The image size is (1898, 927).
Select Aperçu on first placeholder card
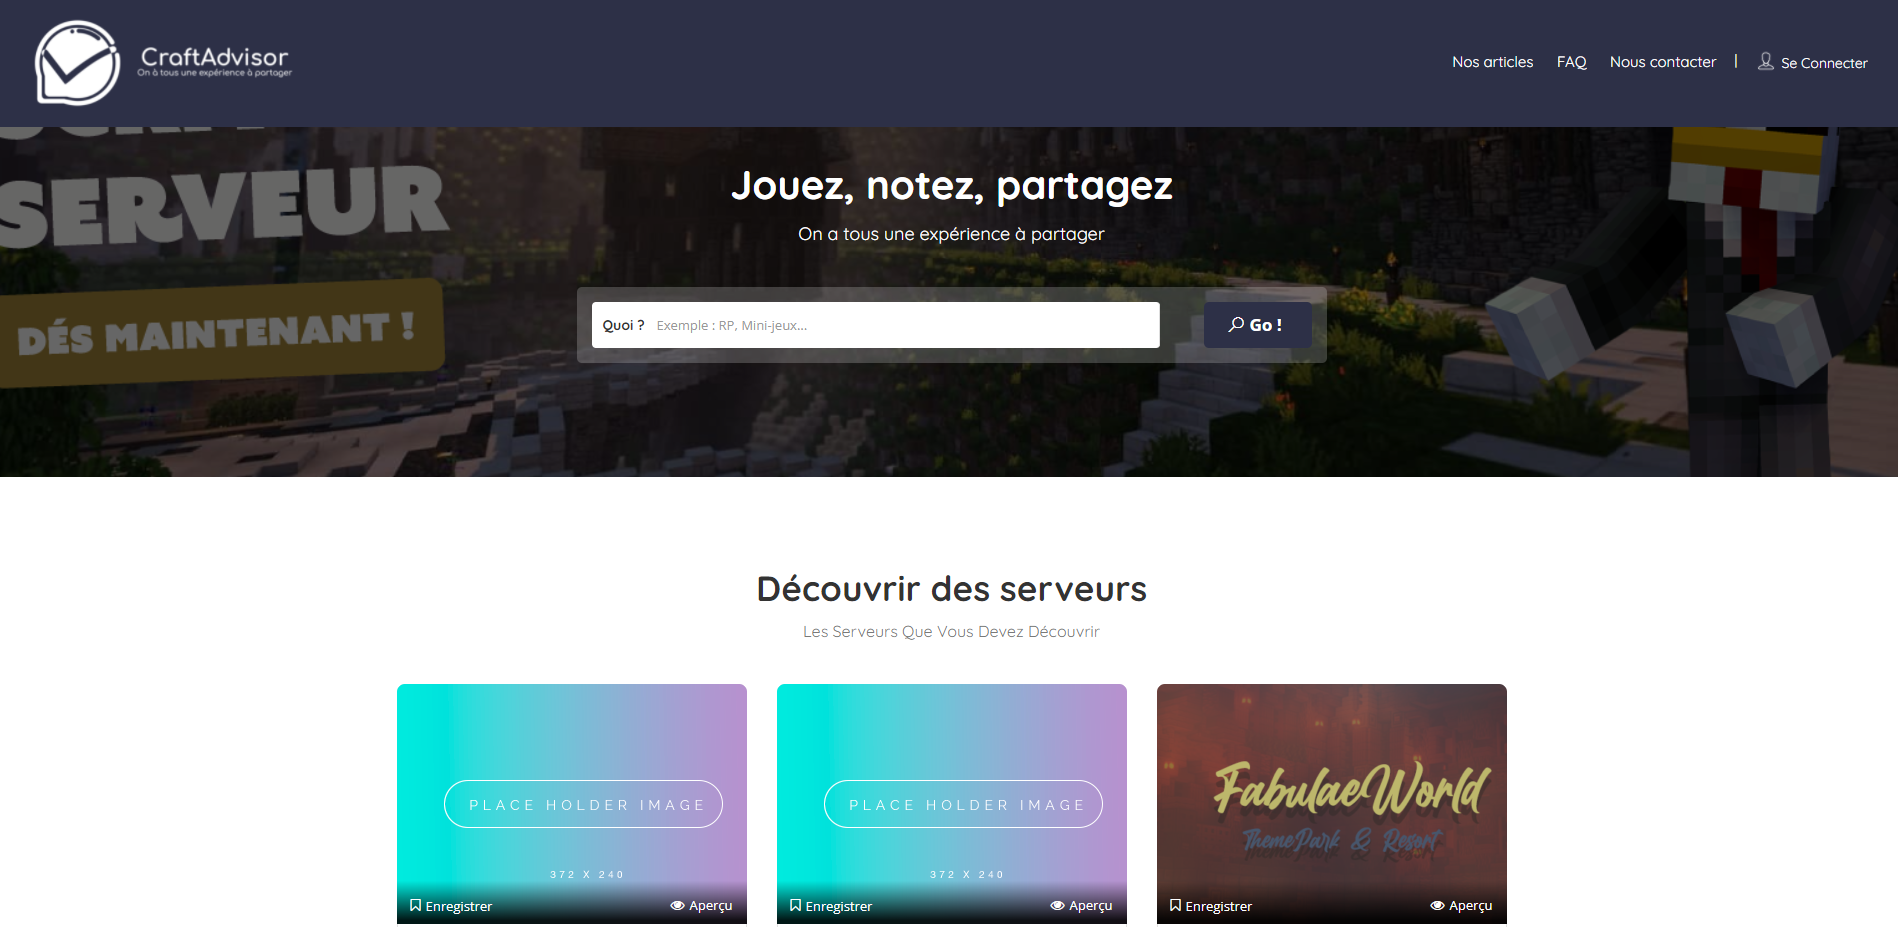pos(710,906)
